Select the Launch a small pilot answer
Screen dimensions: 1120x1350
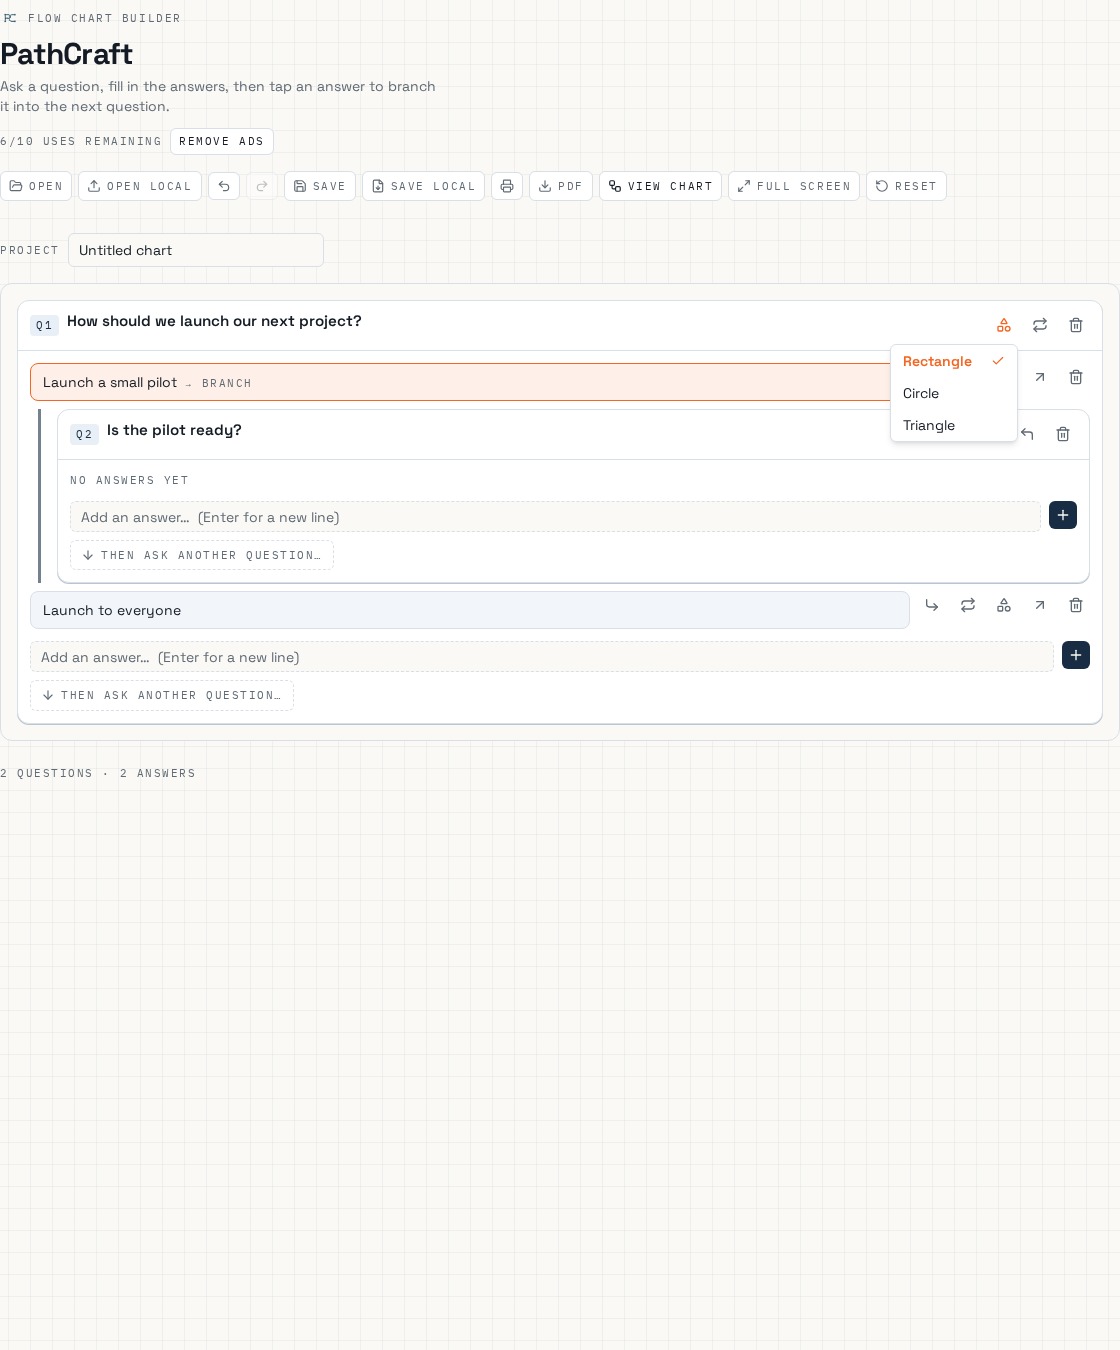point(460,382)
